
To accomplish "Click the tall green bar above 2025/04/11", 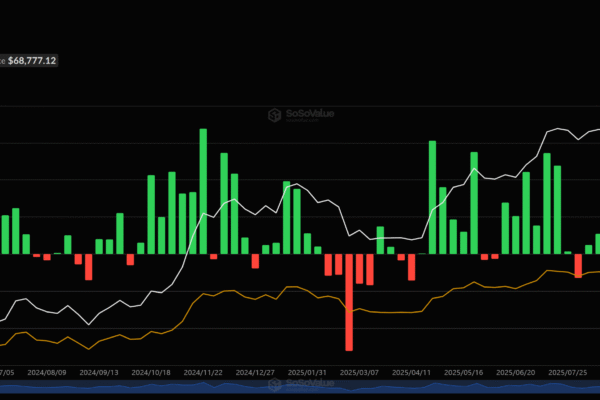I will pyautogui.click(x=432, y=197).
